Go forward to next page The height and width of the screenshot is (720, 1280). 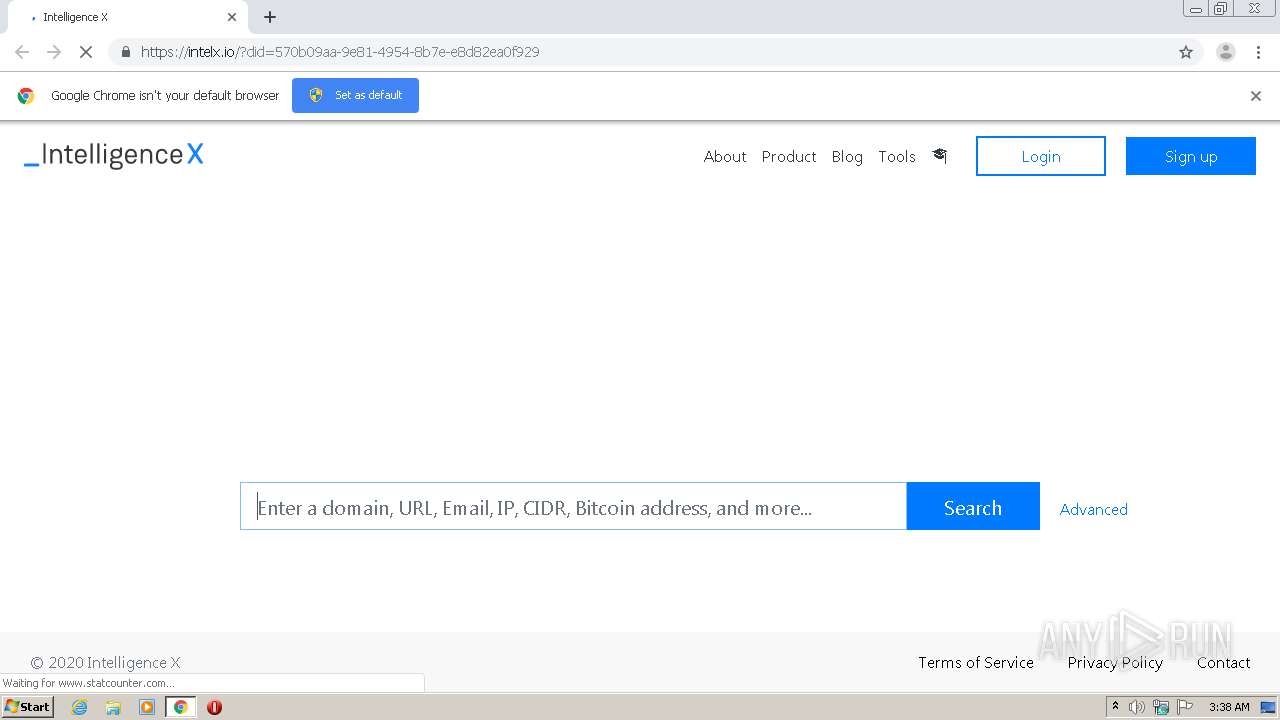coord(54,52)
